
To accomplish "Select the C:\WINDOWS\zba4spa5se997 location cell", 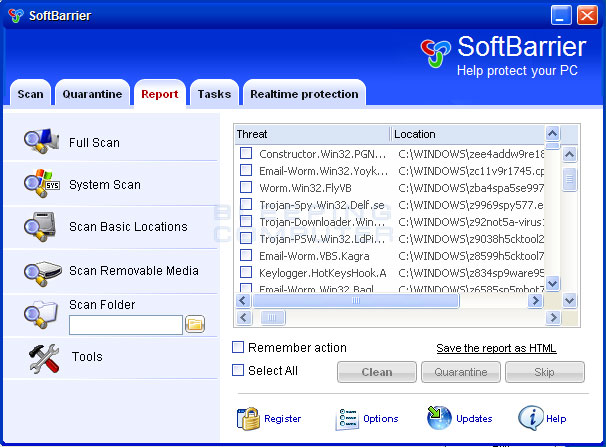I will point(471,188).
